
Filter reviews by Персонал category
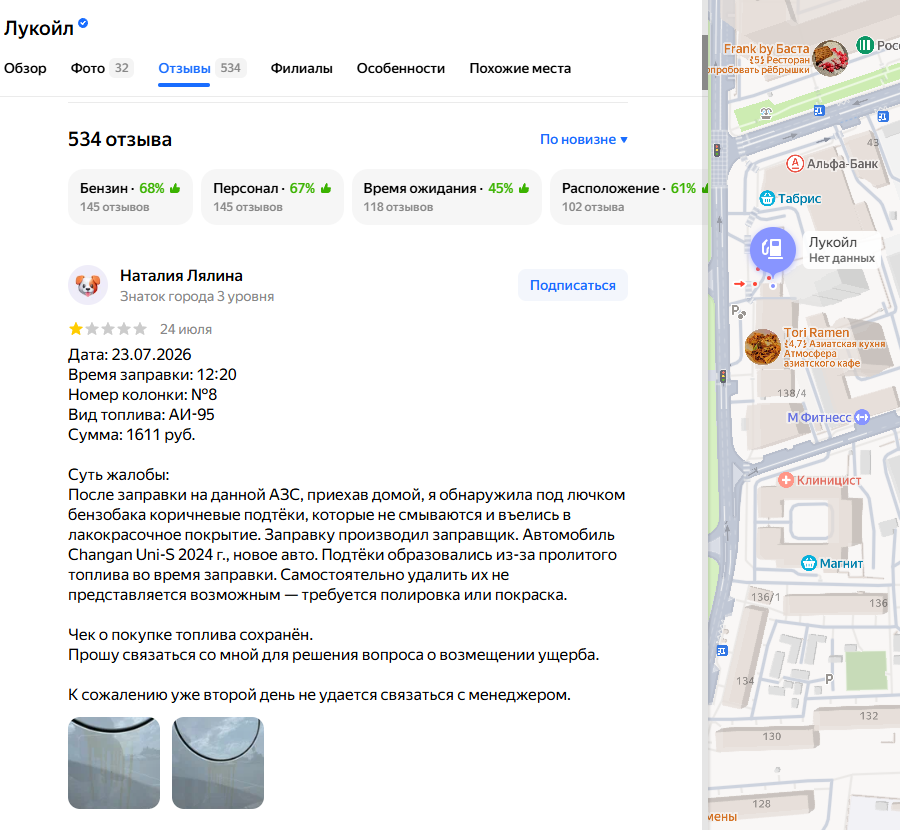click(x=272, y=197)
